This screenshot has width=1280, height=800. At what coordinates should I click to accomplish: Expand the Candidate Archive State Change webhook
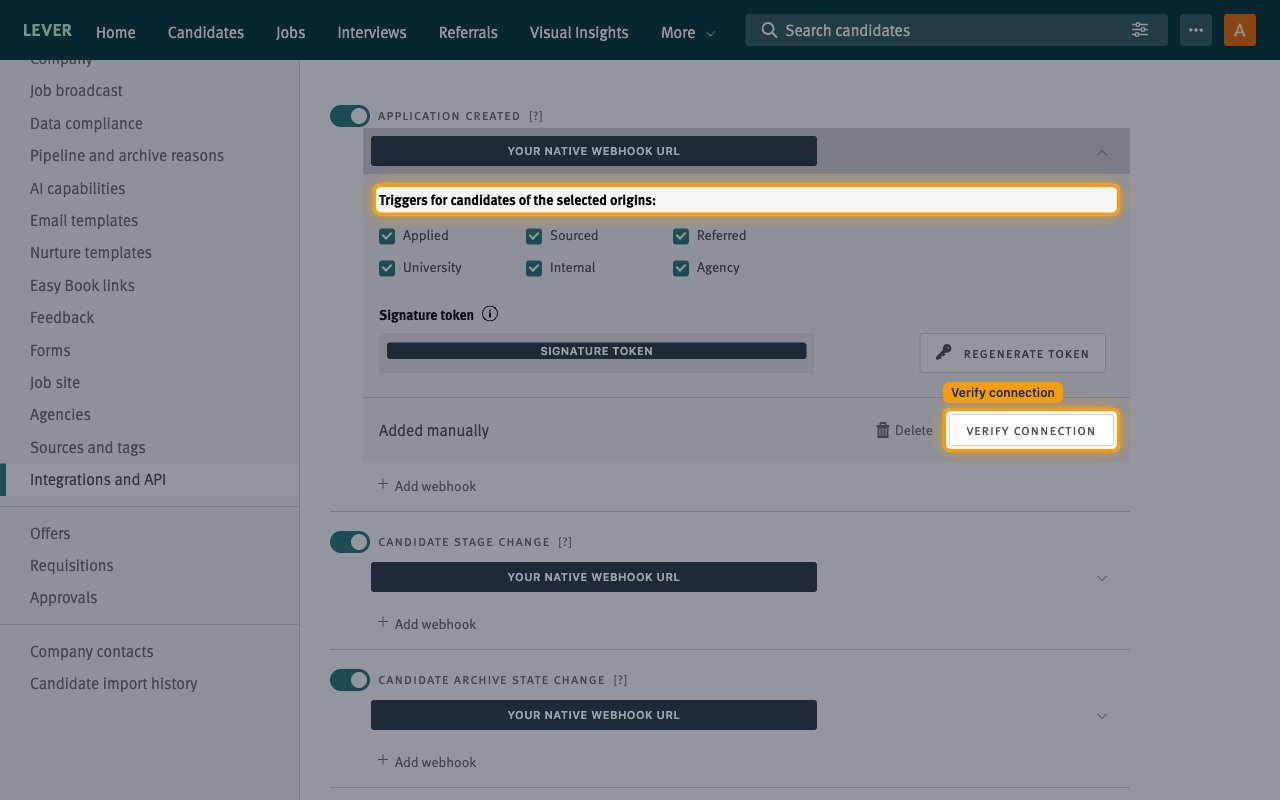coord(1102,716)
